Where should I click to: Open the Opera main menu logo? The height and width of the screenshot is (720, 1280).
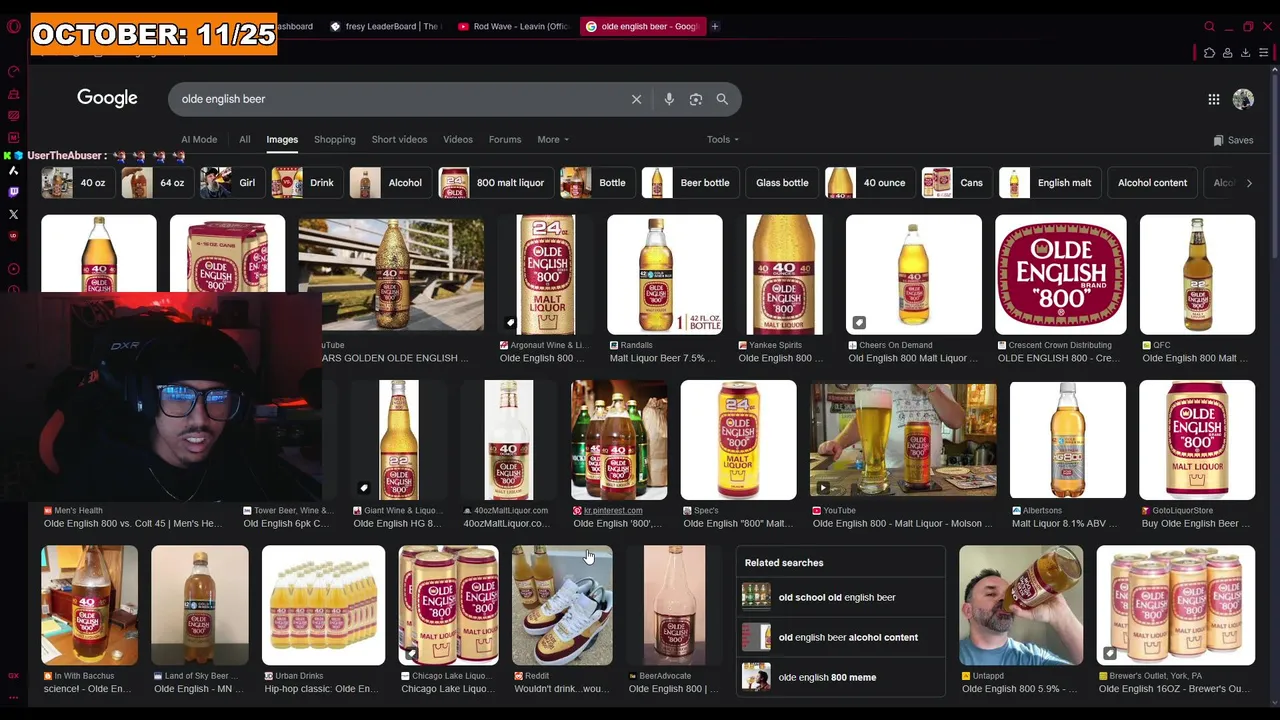[x=14, y=26]
